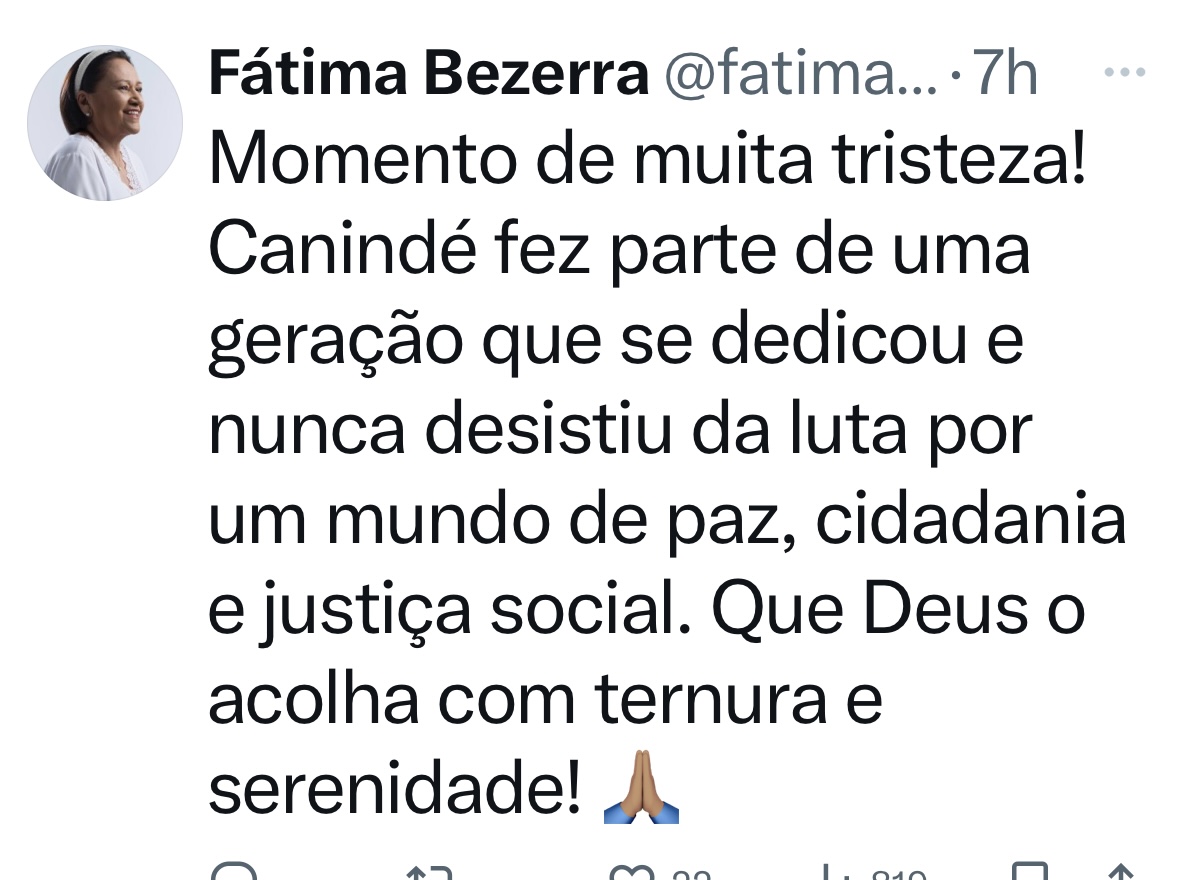
Task: Open the Fátima Bezerra display name
Action: tap(428, 74)
